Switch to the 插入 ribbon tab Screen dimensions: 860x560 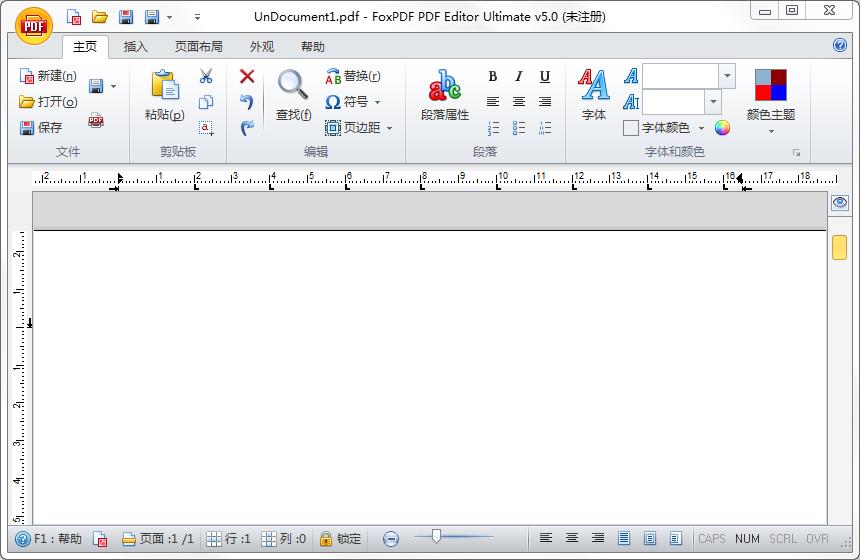point(135,47)
